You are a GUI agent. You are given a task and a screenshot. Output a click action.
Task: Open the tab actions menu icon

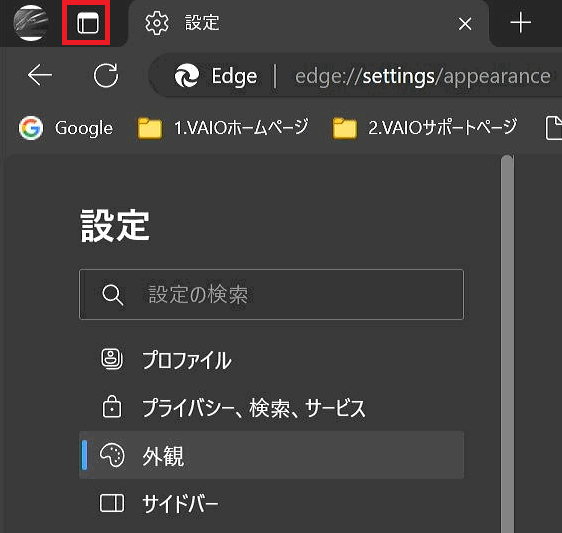[x=87, y=23]
